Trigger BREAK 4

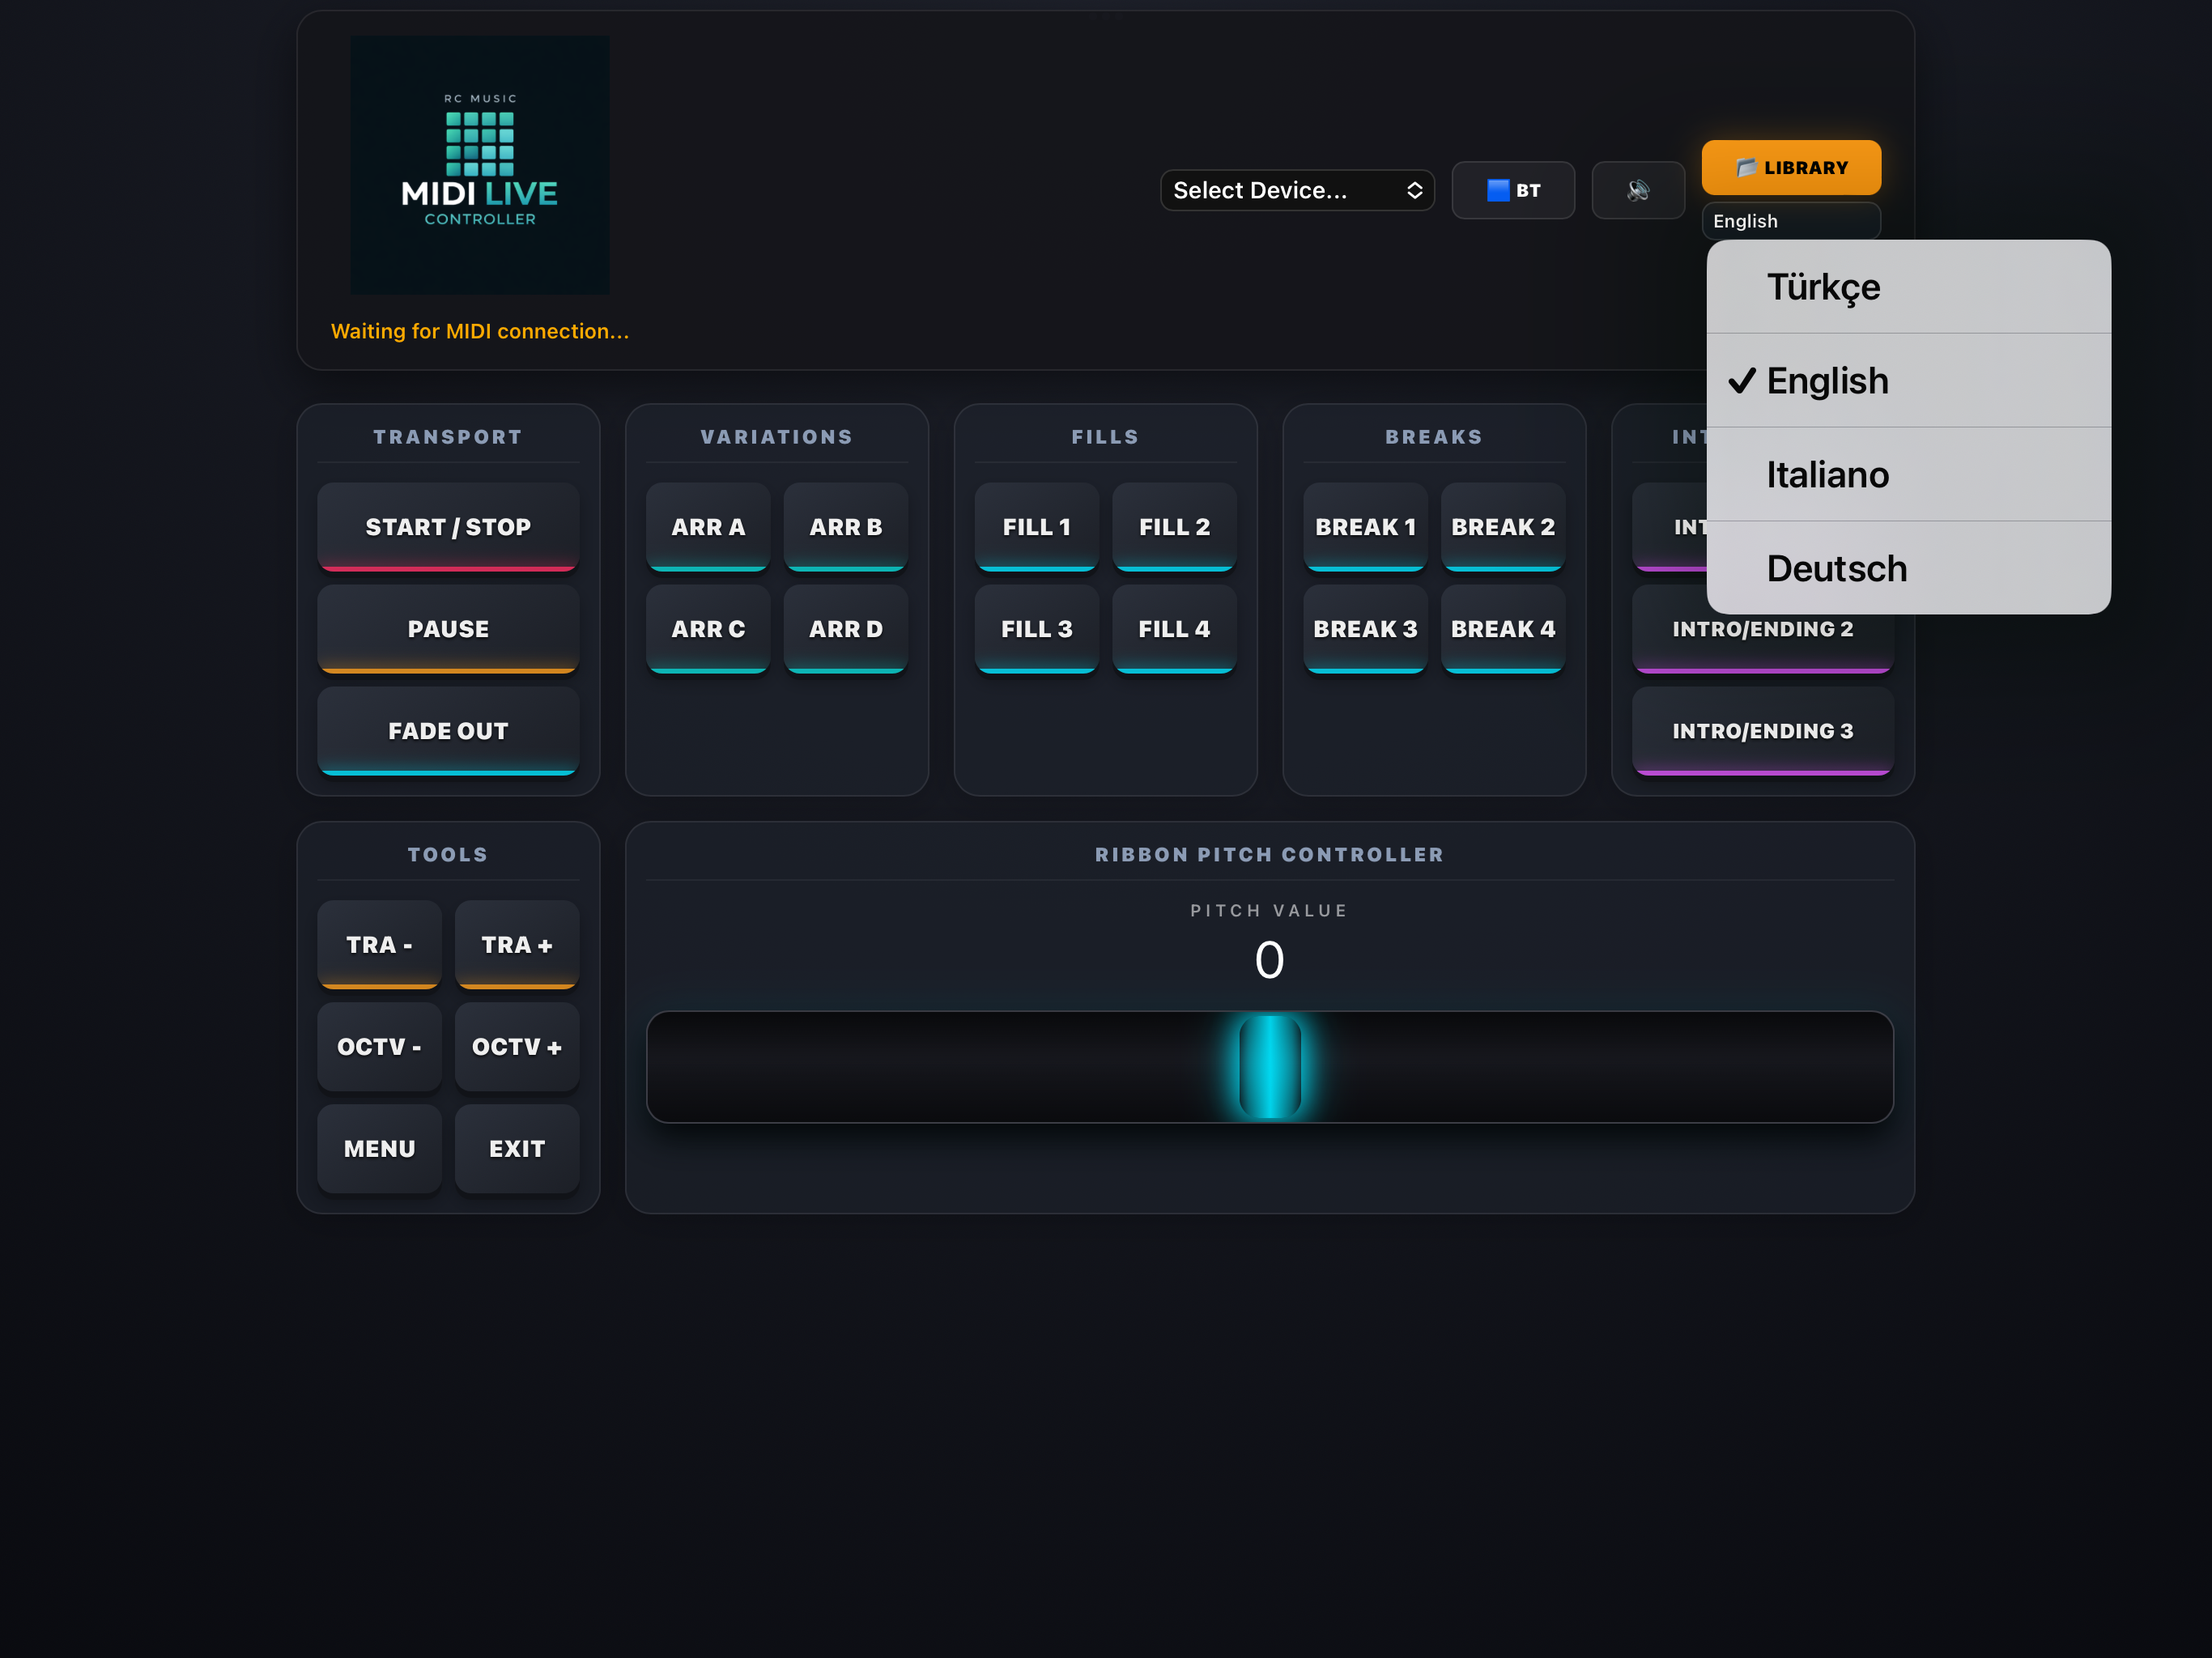point(1503,629)
